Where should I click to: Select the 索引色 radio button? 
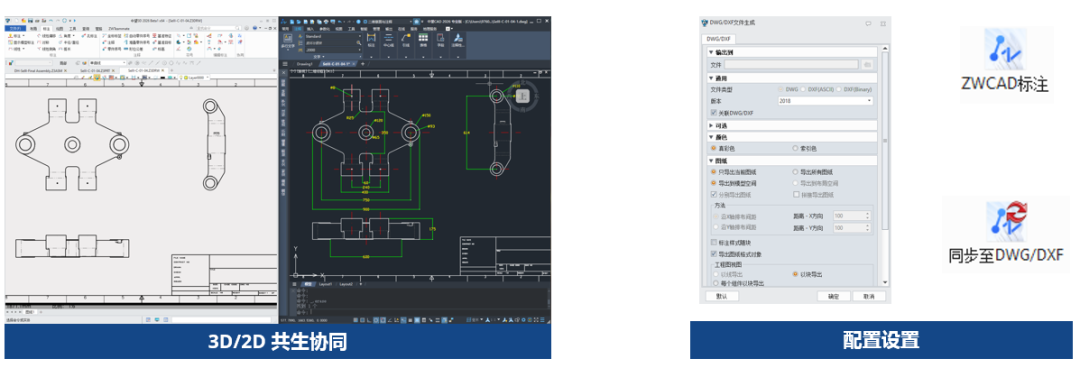point(796,148)
